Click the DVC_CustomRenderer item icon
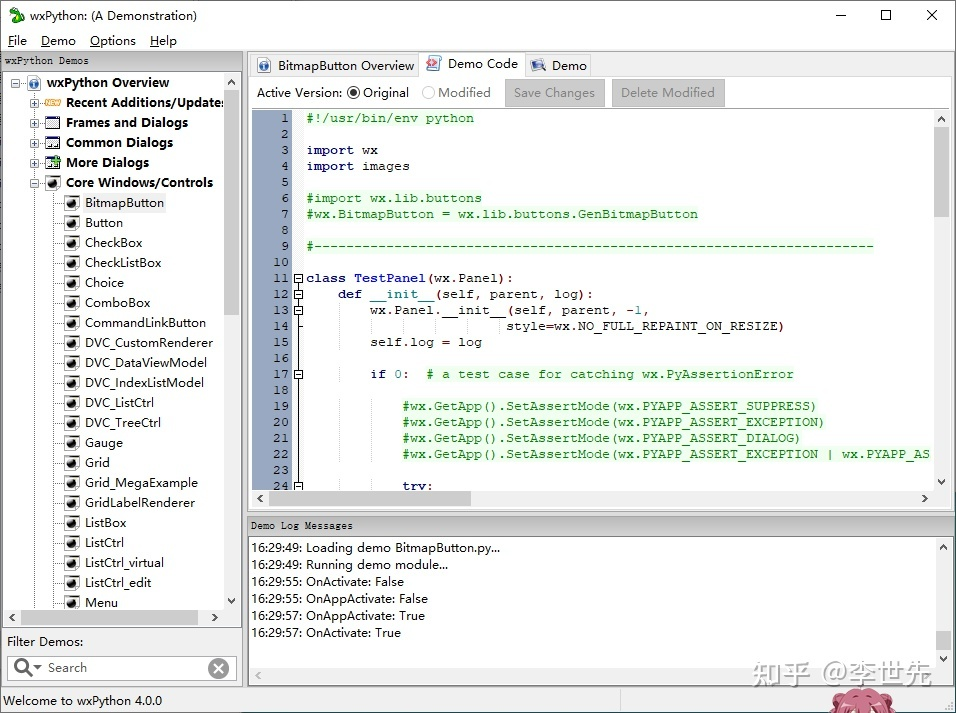Screen dimensions: 956x713 (72, 343)
